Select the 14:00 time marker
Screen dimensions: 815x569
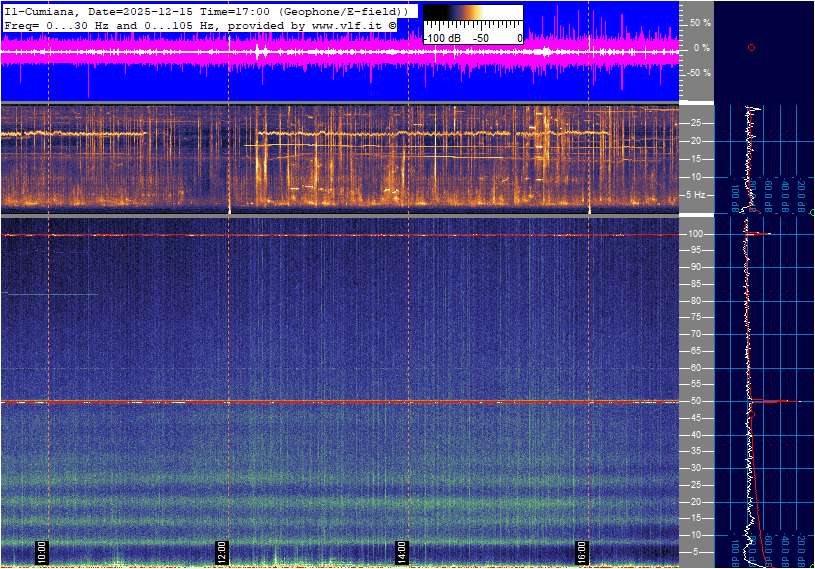[401, 551]
